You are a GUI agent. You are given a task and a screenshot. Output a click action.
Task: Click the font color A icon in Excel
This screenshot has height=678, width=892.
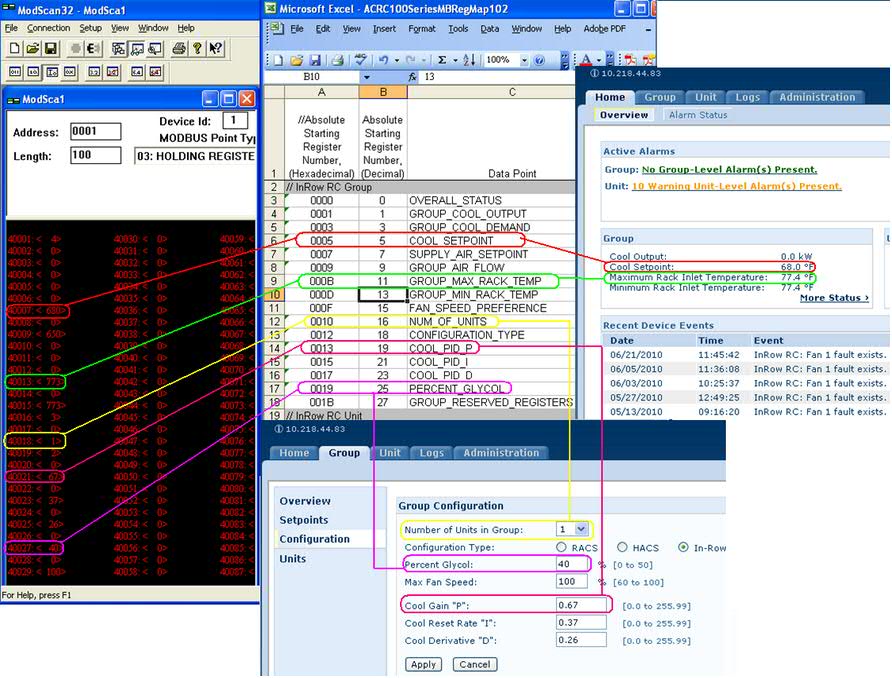pos(585,60)
